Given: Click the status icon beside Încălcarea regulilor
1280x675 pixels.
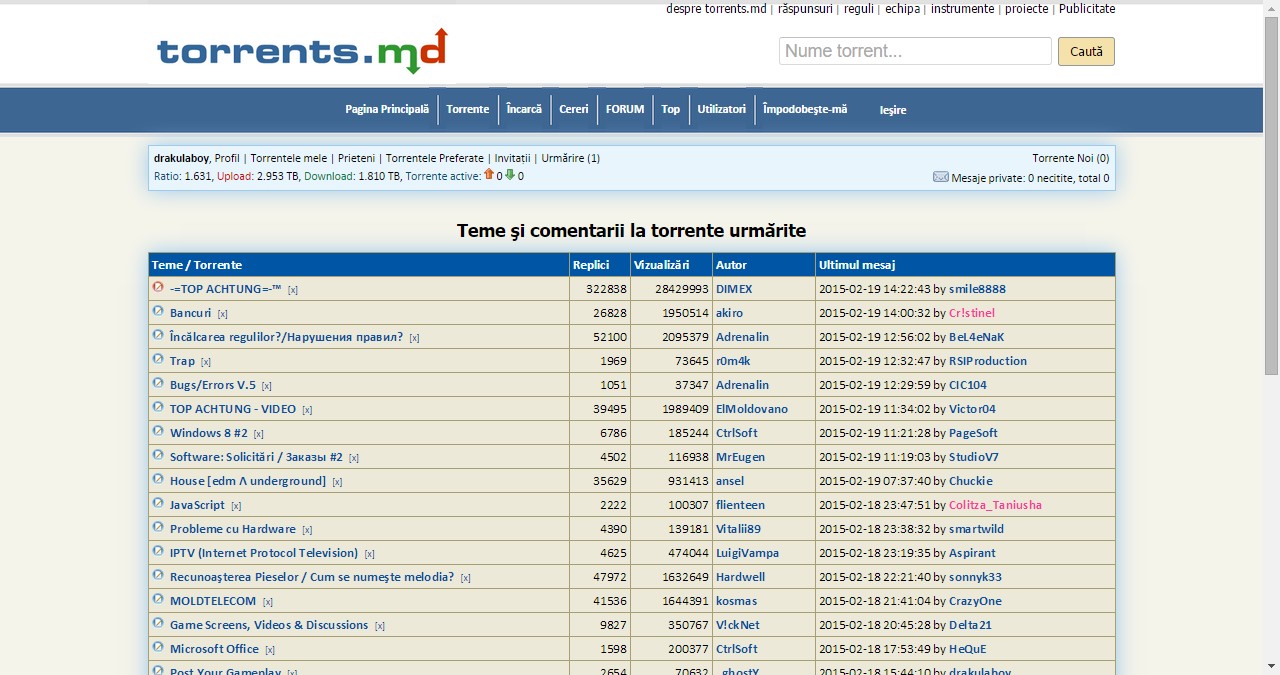Looking at the screenshot, I should (x=158, y=335).
